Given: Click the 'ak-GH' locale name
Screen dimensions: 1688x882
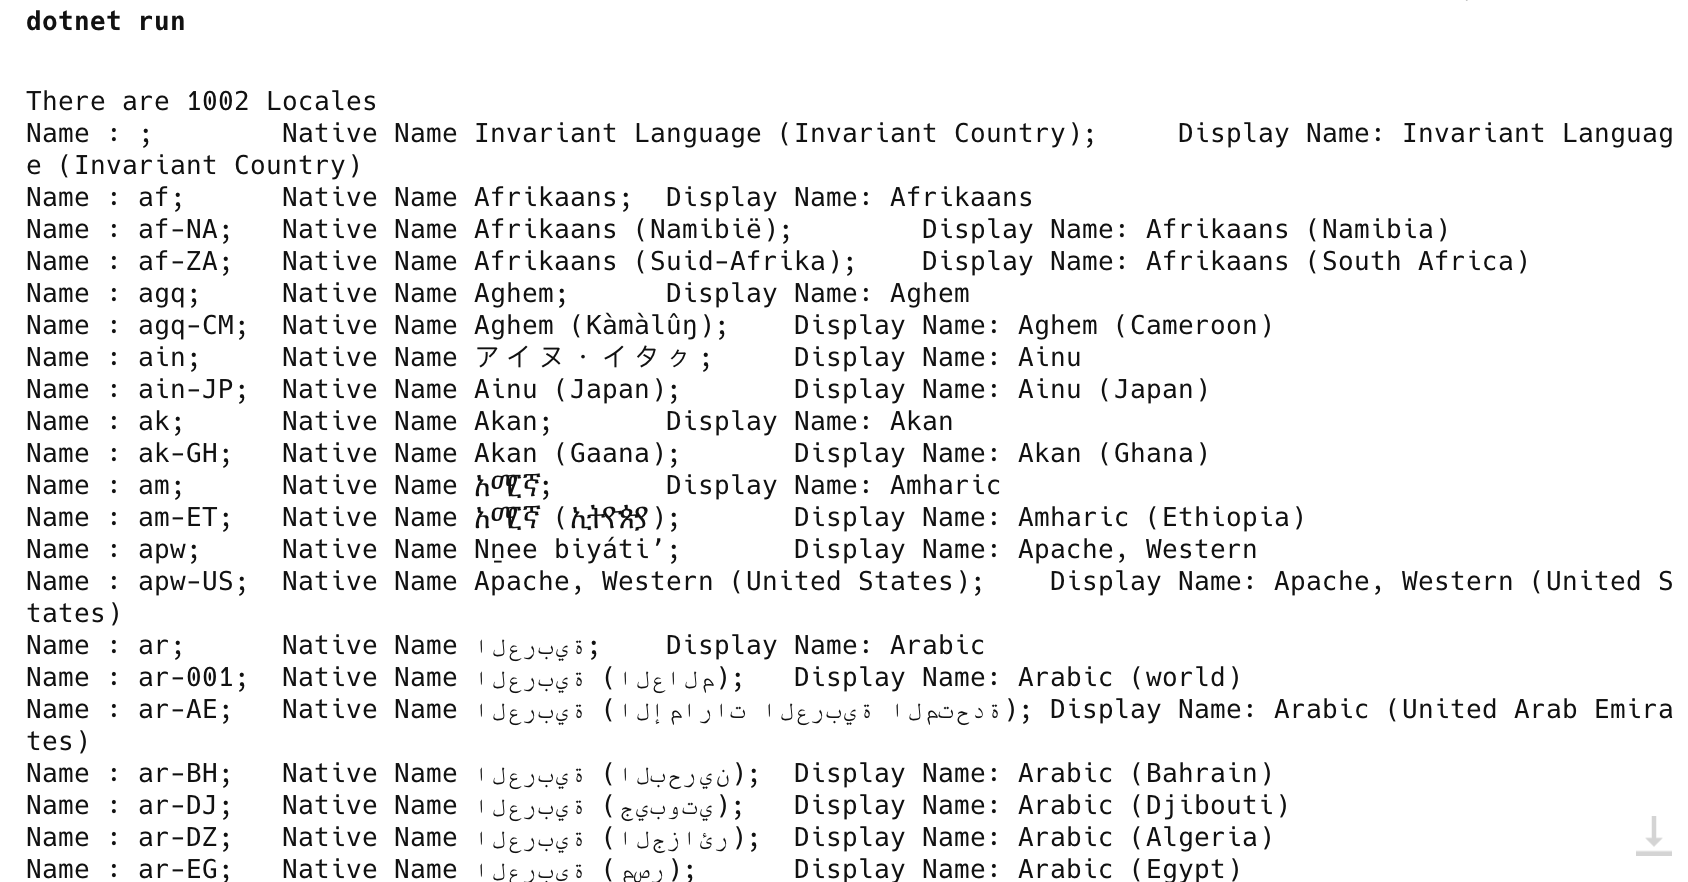Looking at the screenshot, I should (181, 453).
